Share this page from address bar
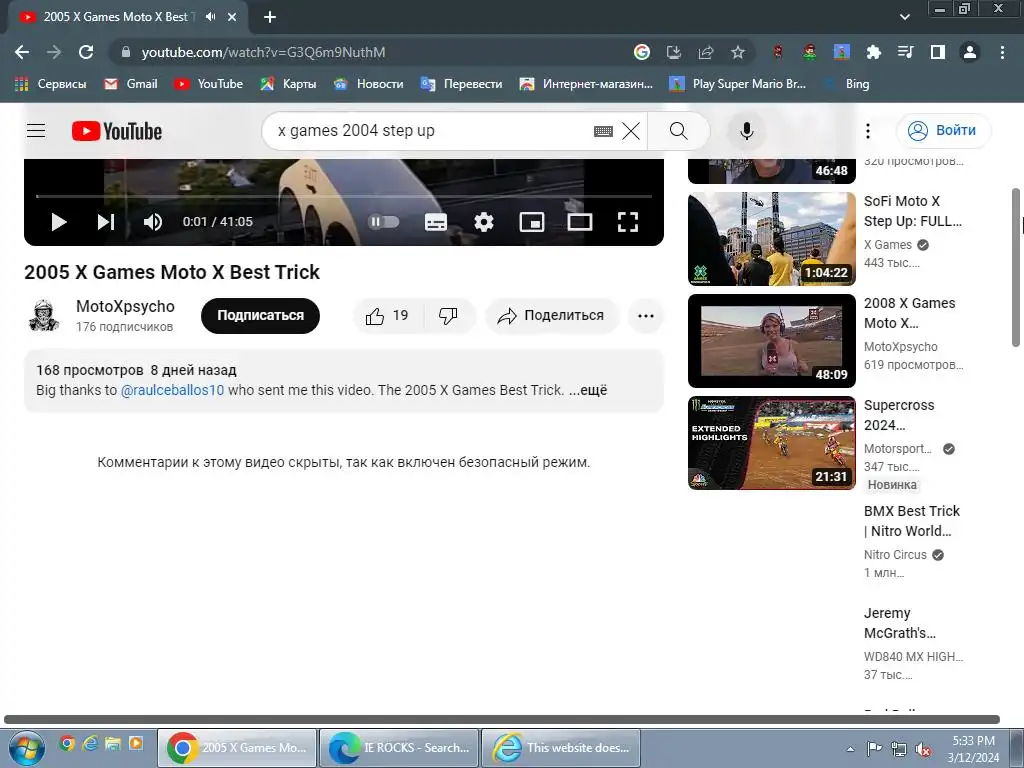1024x768 pixels. click(x=706, y=52)
